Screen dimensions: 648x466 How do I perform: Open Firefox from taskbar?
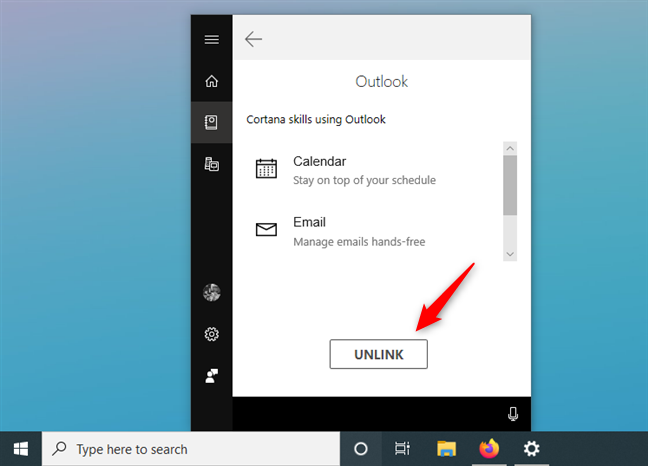(489, 449)
